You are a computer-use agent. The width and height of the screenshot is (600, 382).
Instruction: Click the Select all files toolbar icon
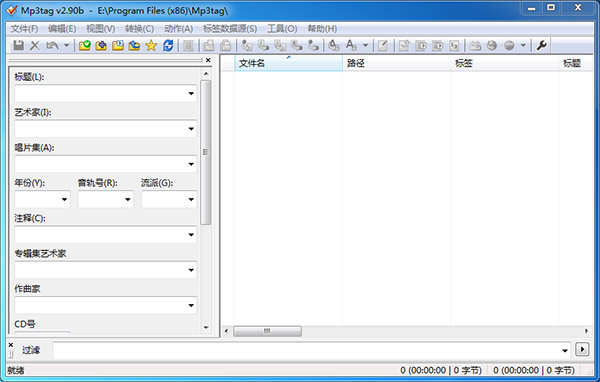click(188, 46)
